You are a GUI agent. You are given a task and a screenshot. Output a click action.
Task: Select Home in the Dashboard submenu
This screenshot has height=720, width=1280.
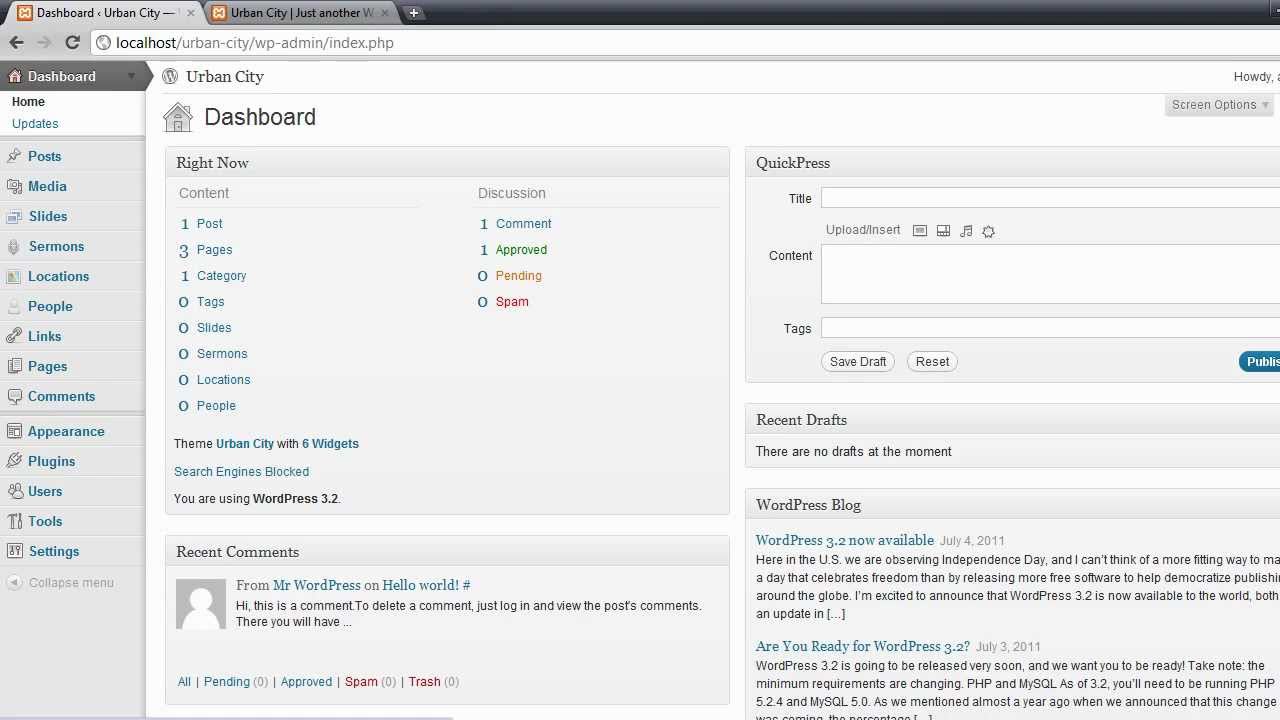pos(28,102)
